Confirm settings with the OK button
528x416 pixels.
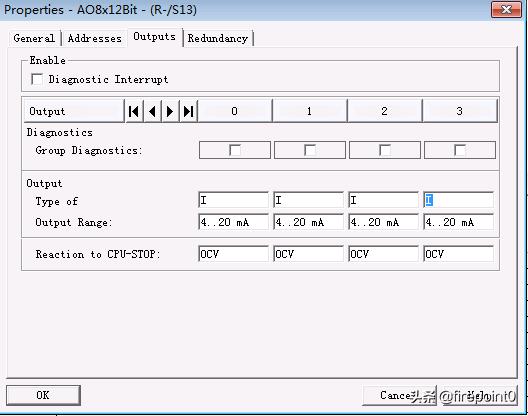pos(43,395)
